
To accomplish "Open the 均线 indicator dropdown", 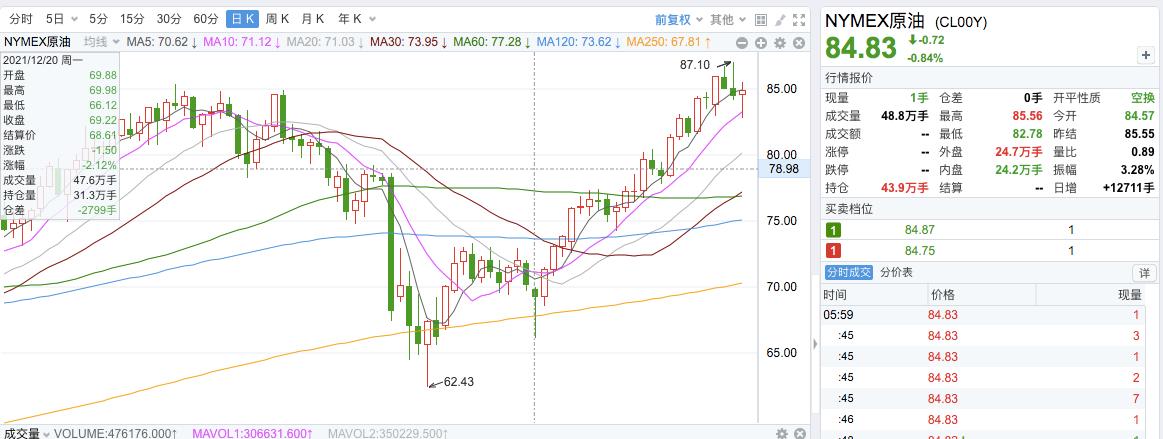I will [x=99, y=41].
